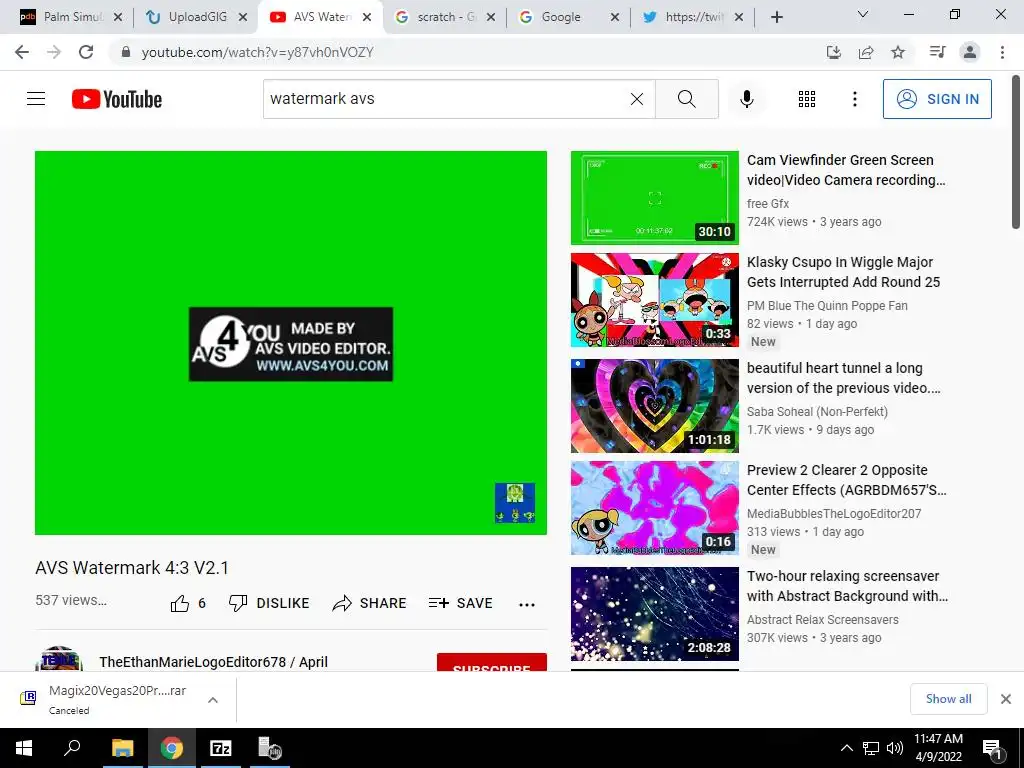Image resolution: width=1024 pixels, height=768 pixels.
Task: Click Abstract Relax Screensavers channel name
Action: click(823, 619)
